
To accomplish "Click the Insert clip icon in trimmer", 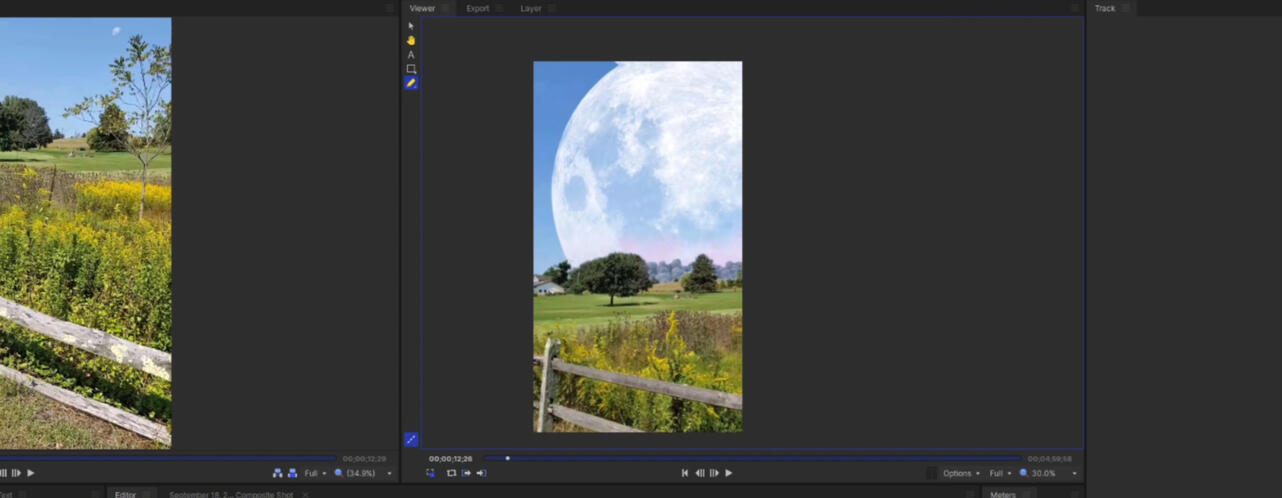I will [277, 473].
